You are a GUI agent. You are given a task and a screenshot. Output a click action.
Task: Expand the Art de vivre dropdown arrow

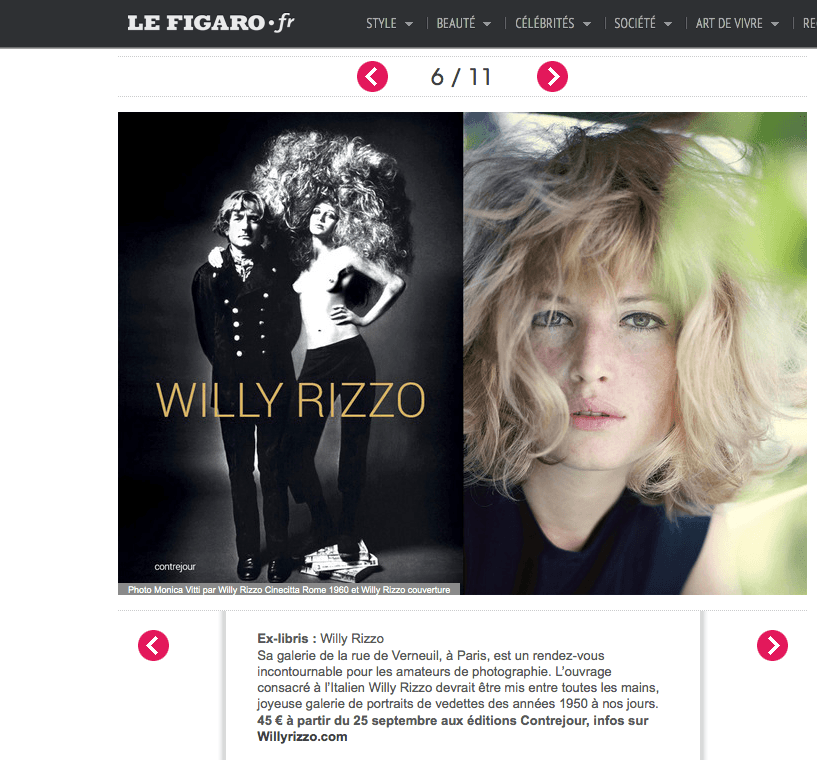775,24
